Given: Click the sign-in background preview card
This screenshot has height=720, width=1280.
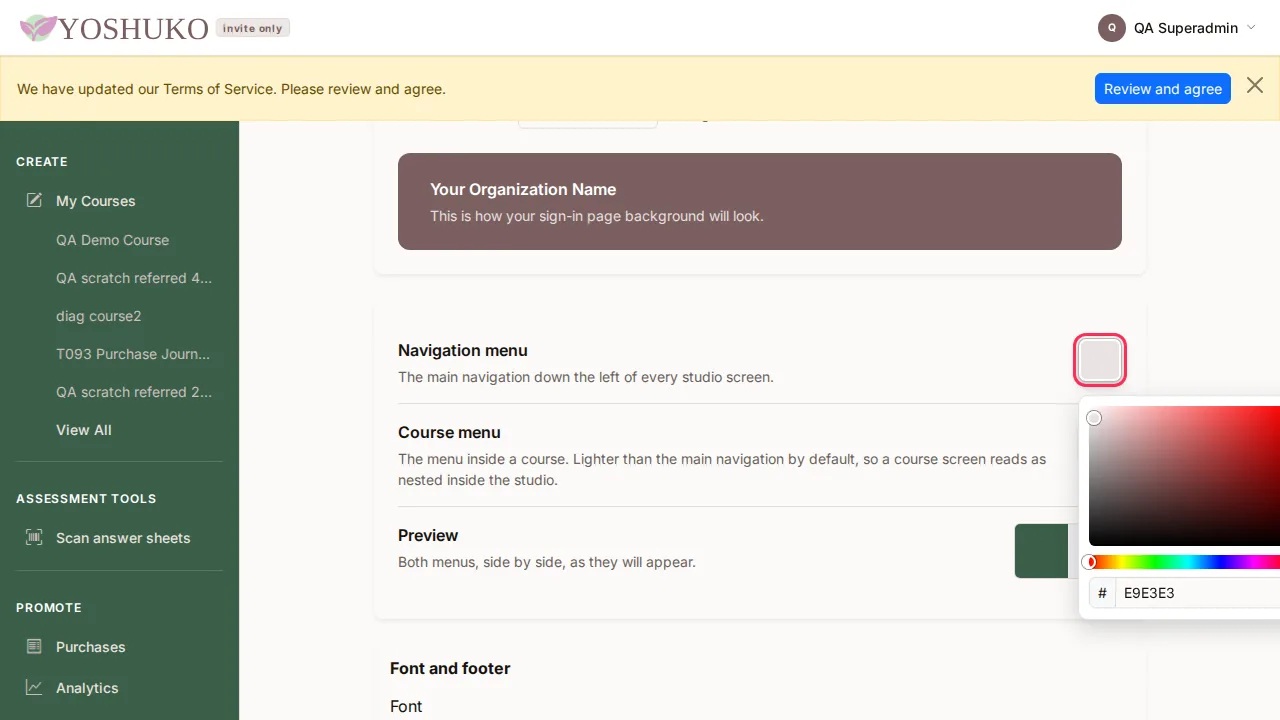Looking at the screenshot, I should point(760,201).
